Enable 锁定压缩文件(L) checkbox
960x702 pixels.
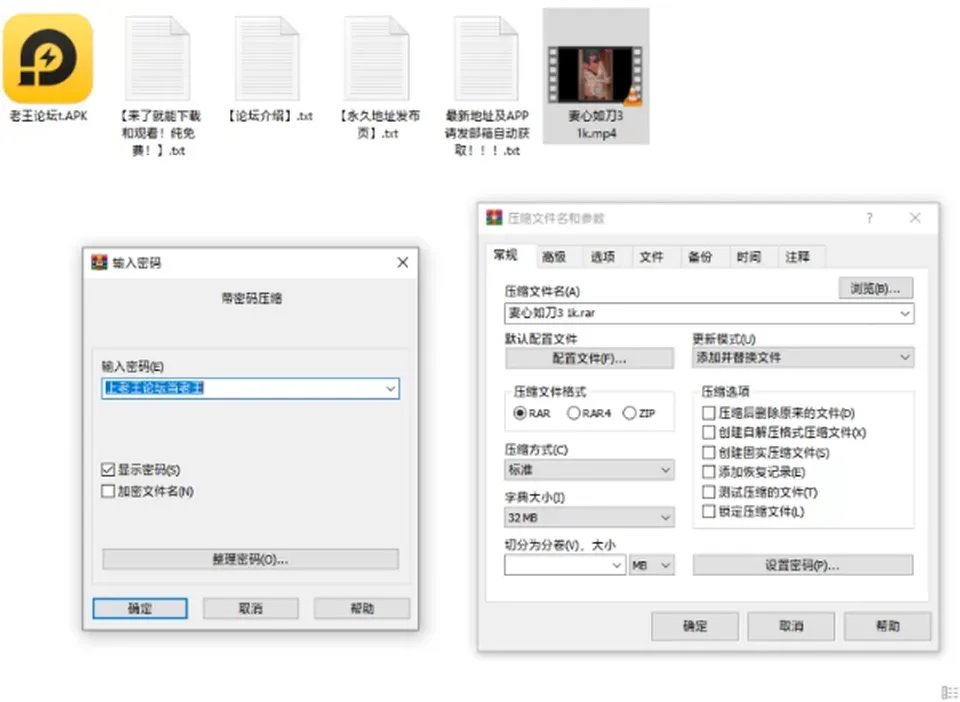pyautogui.click(x=708, y=512)
